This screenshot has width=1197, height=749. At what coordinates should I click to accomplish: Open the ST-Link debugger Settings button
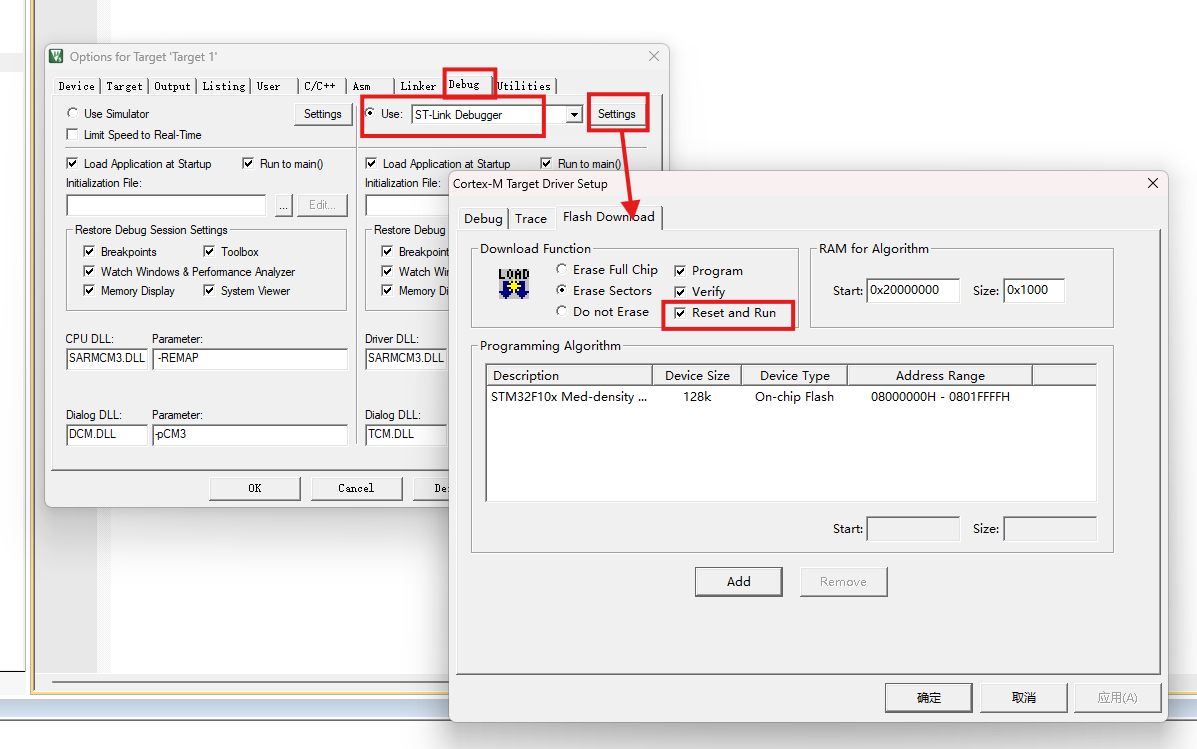(x=616, y=114)
